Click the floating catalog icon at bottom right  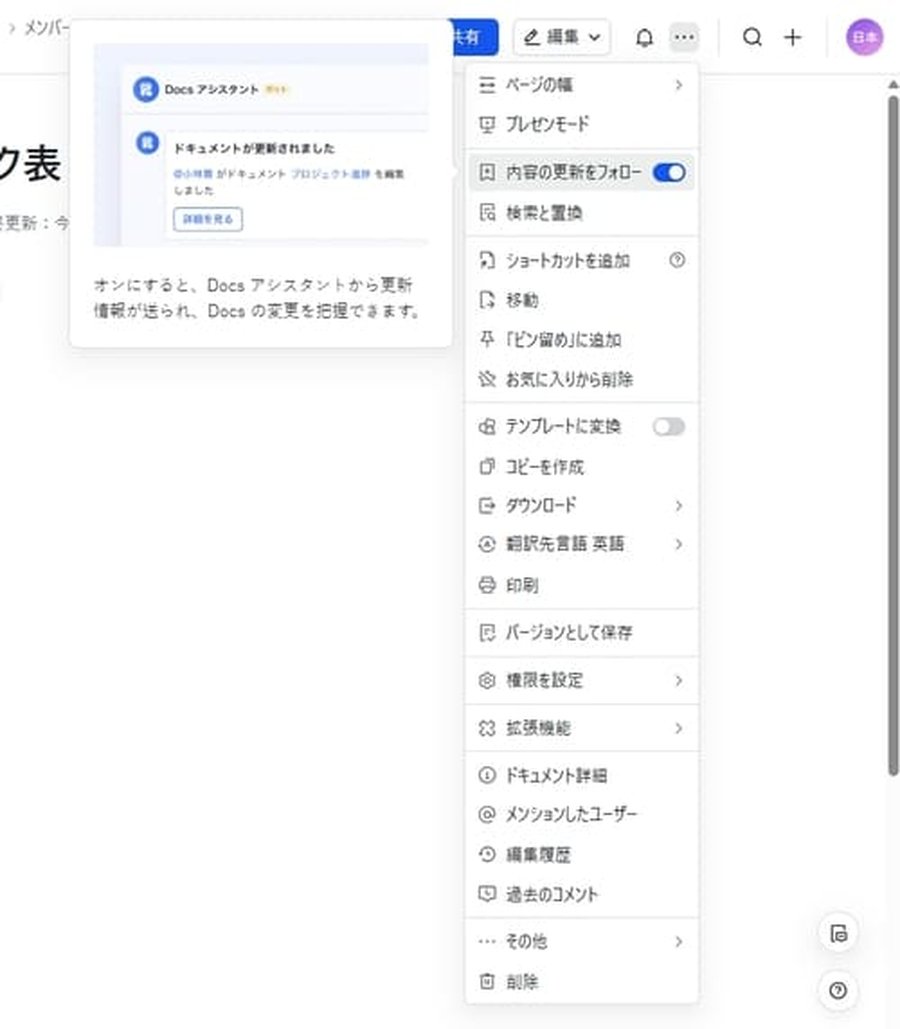[838, 932]
